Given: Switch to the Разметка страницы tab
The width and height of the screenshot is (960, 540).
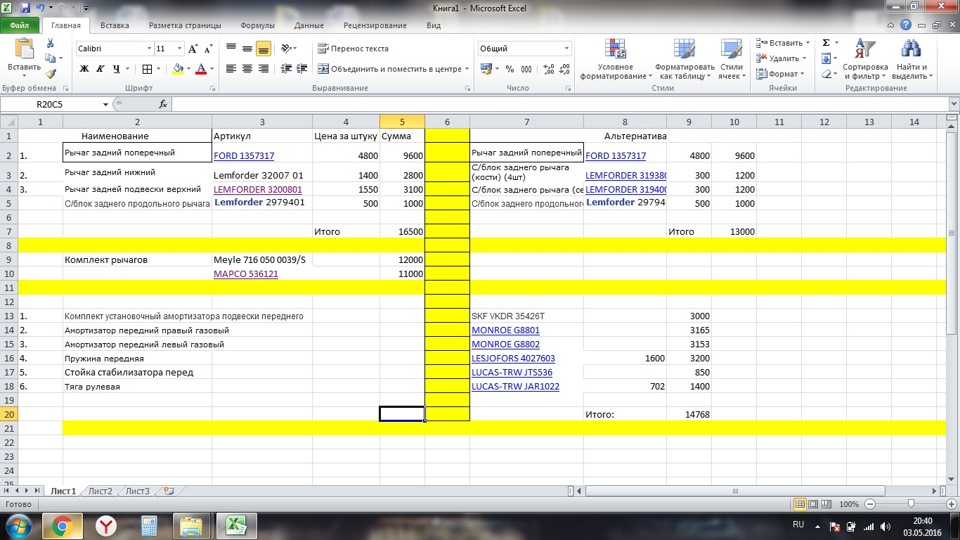Looking at the screenshot, I should tap(185, 26).
